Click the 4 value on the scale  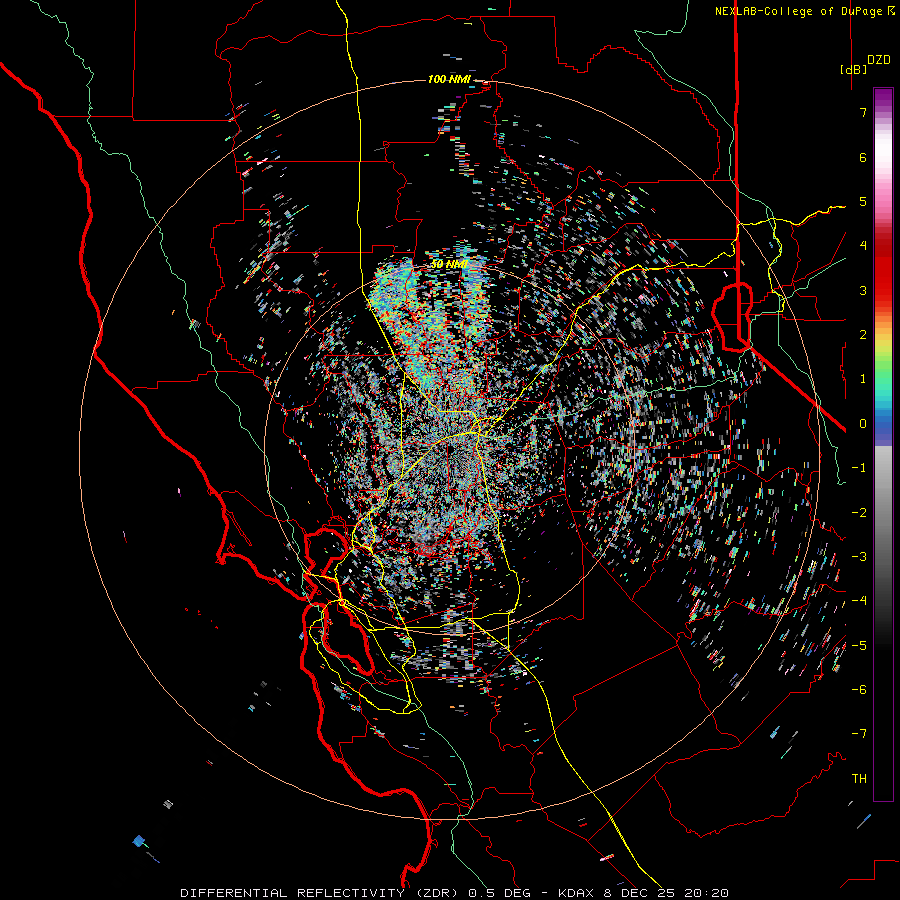(863, 246)
